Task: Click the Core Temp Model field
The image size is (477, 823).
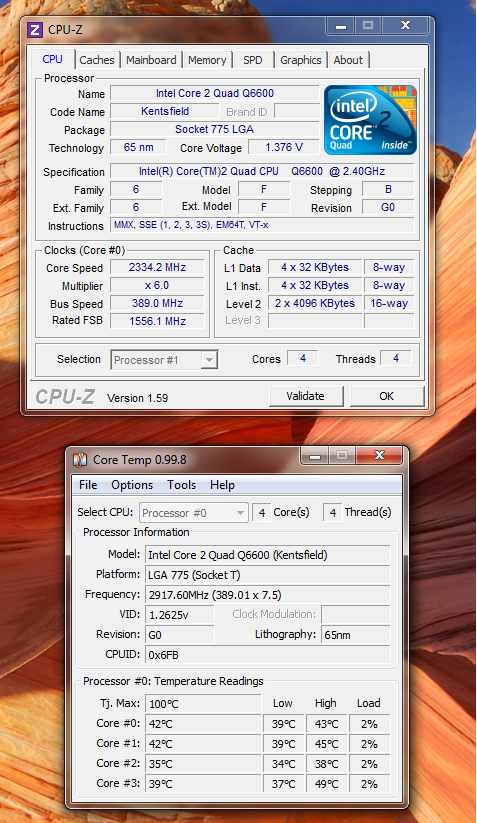Action: [268, 555]
